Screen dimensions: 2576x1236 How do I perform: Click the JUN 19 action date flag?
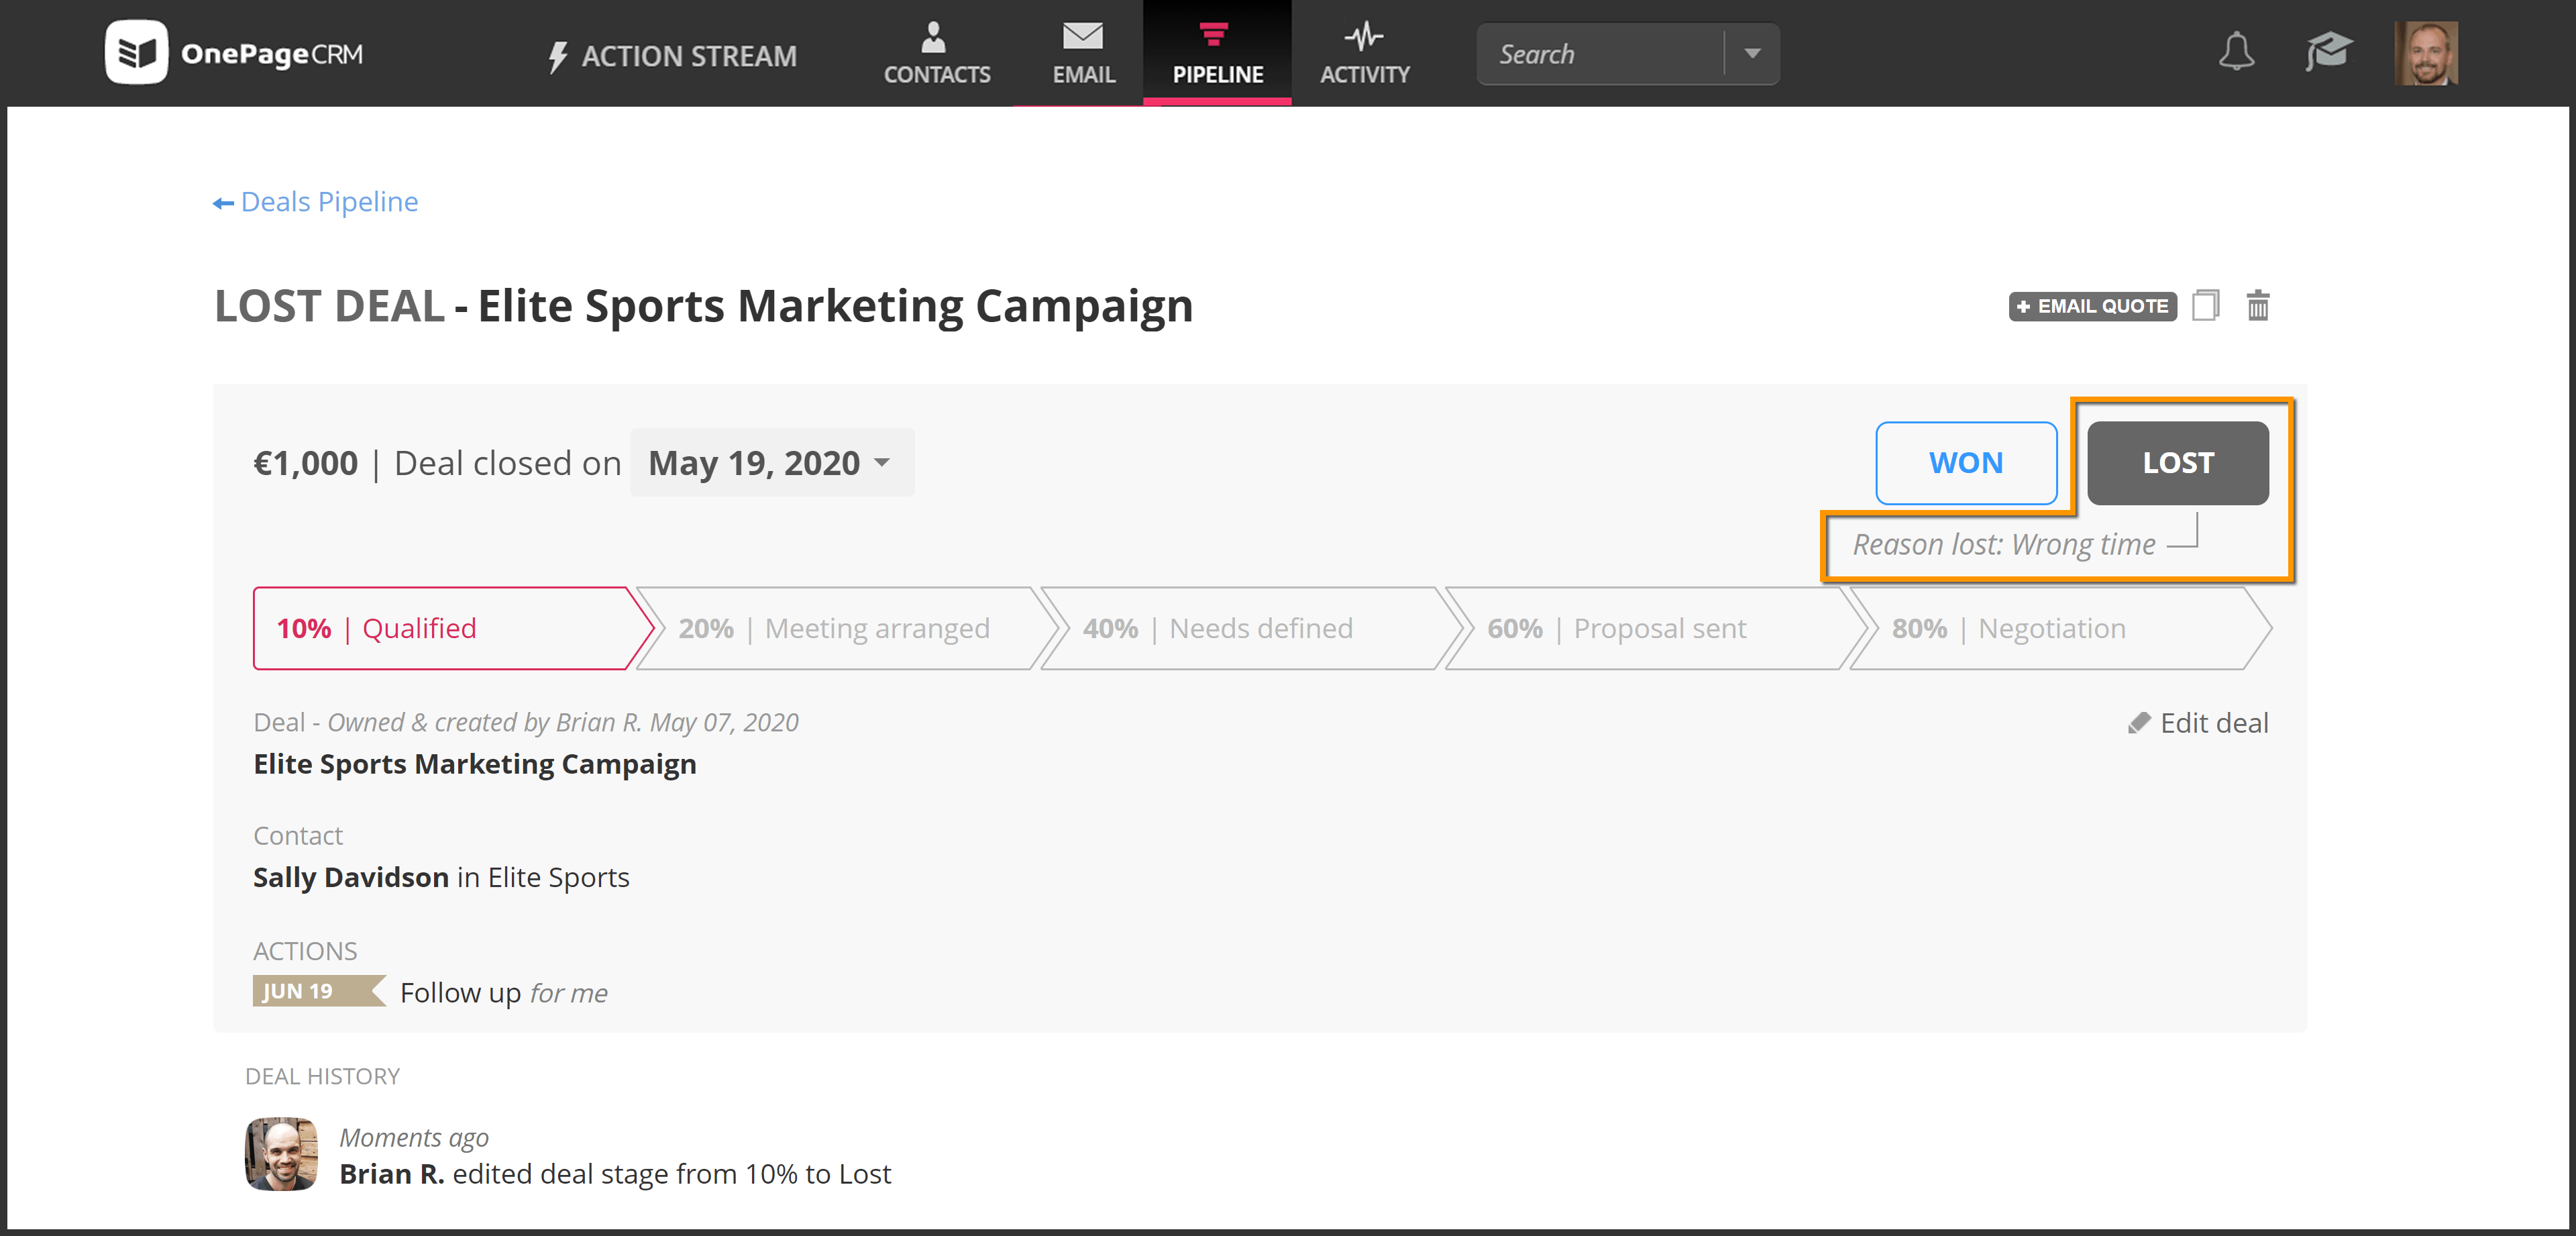(x=318, y=991)
